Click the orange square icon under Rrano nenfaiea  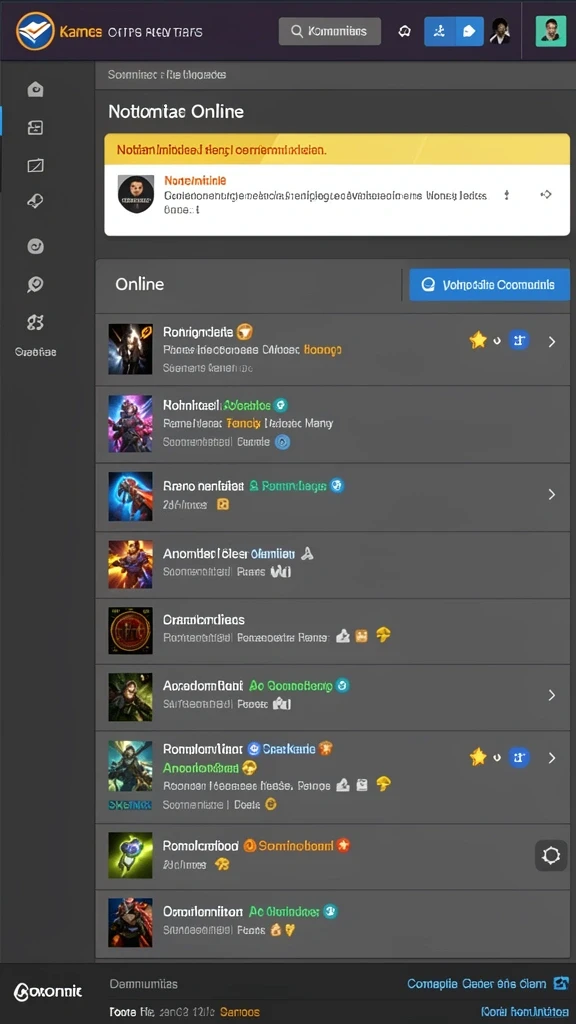[223, 504]
